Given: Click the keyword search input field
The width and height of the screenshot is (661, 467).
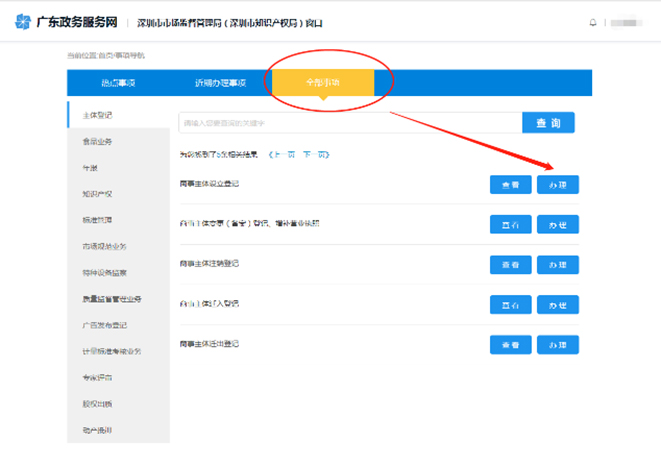Looking at the screenshot, I should (x=350, y=123).
